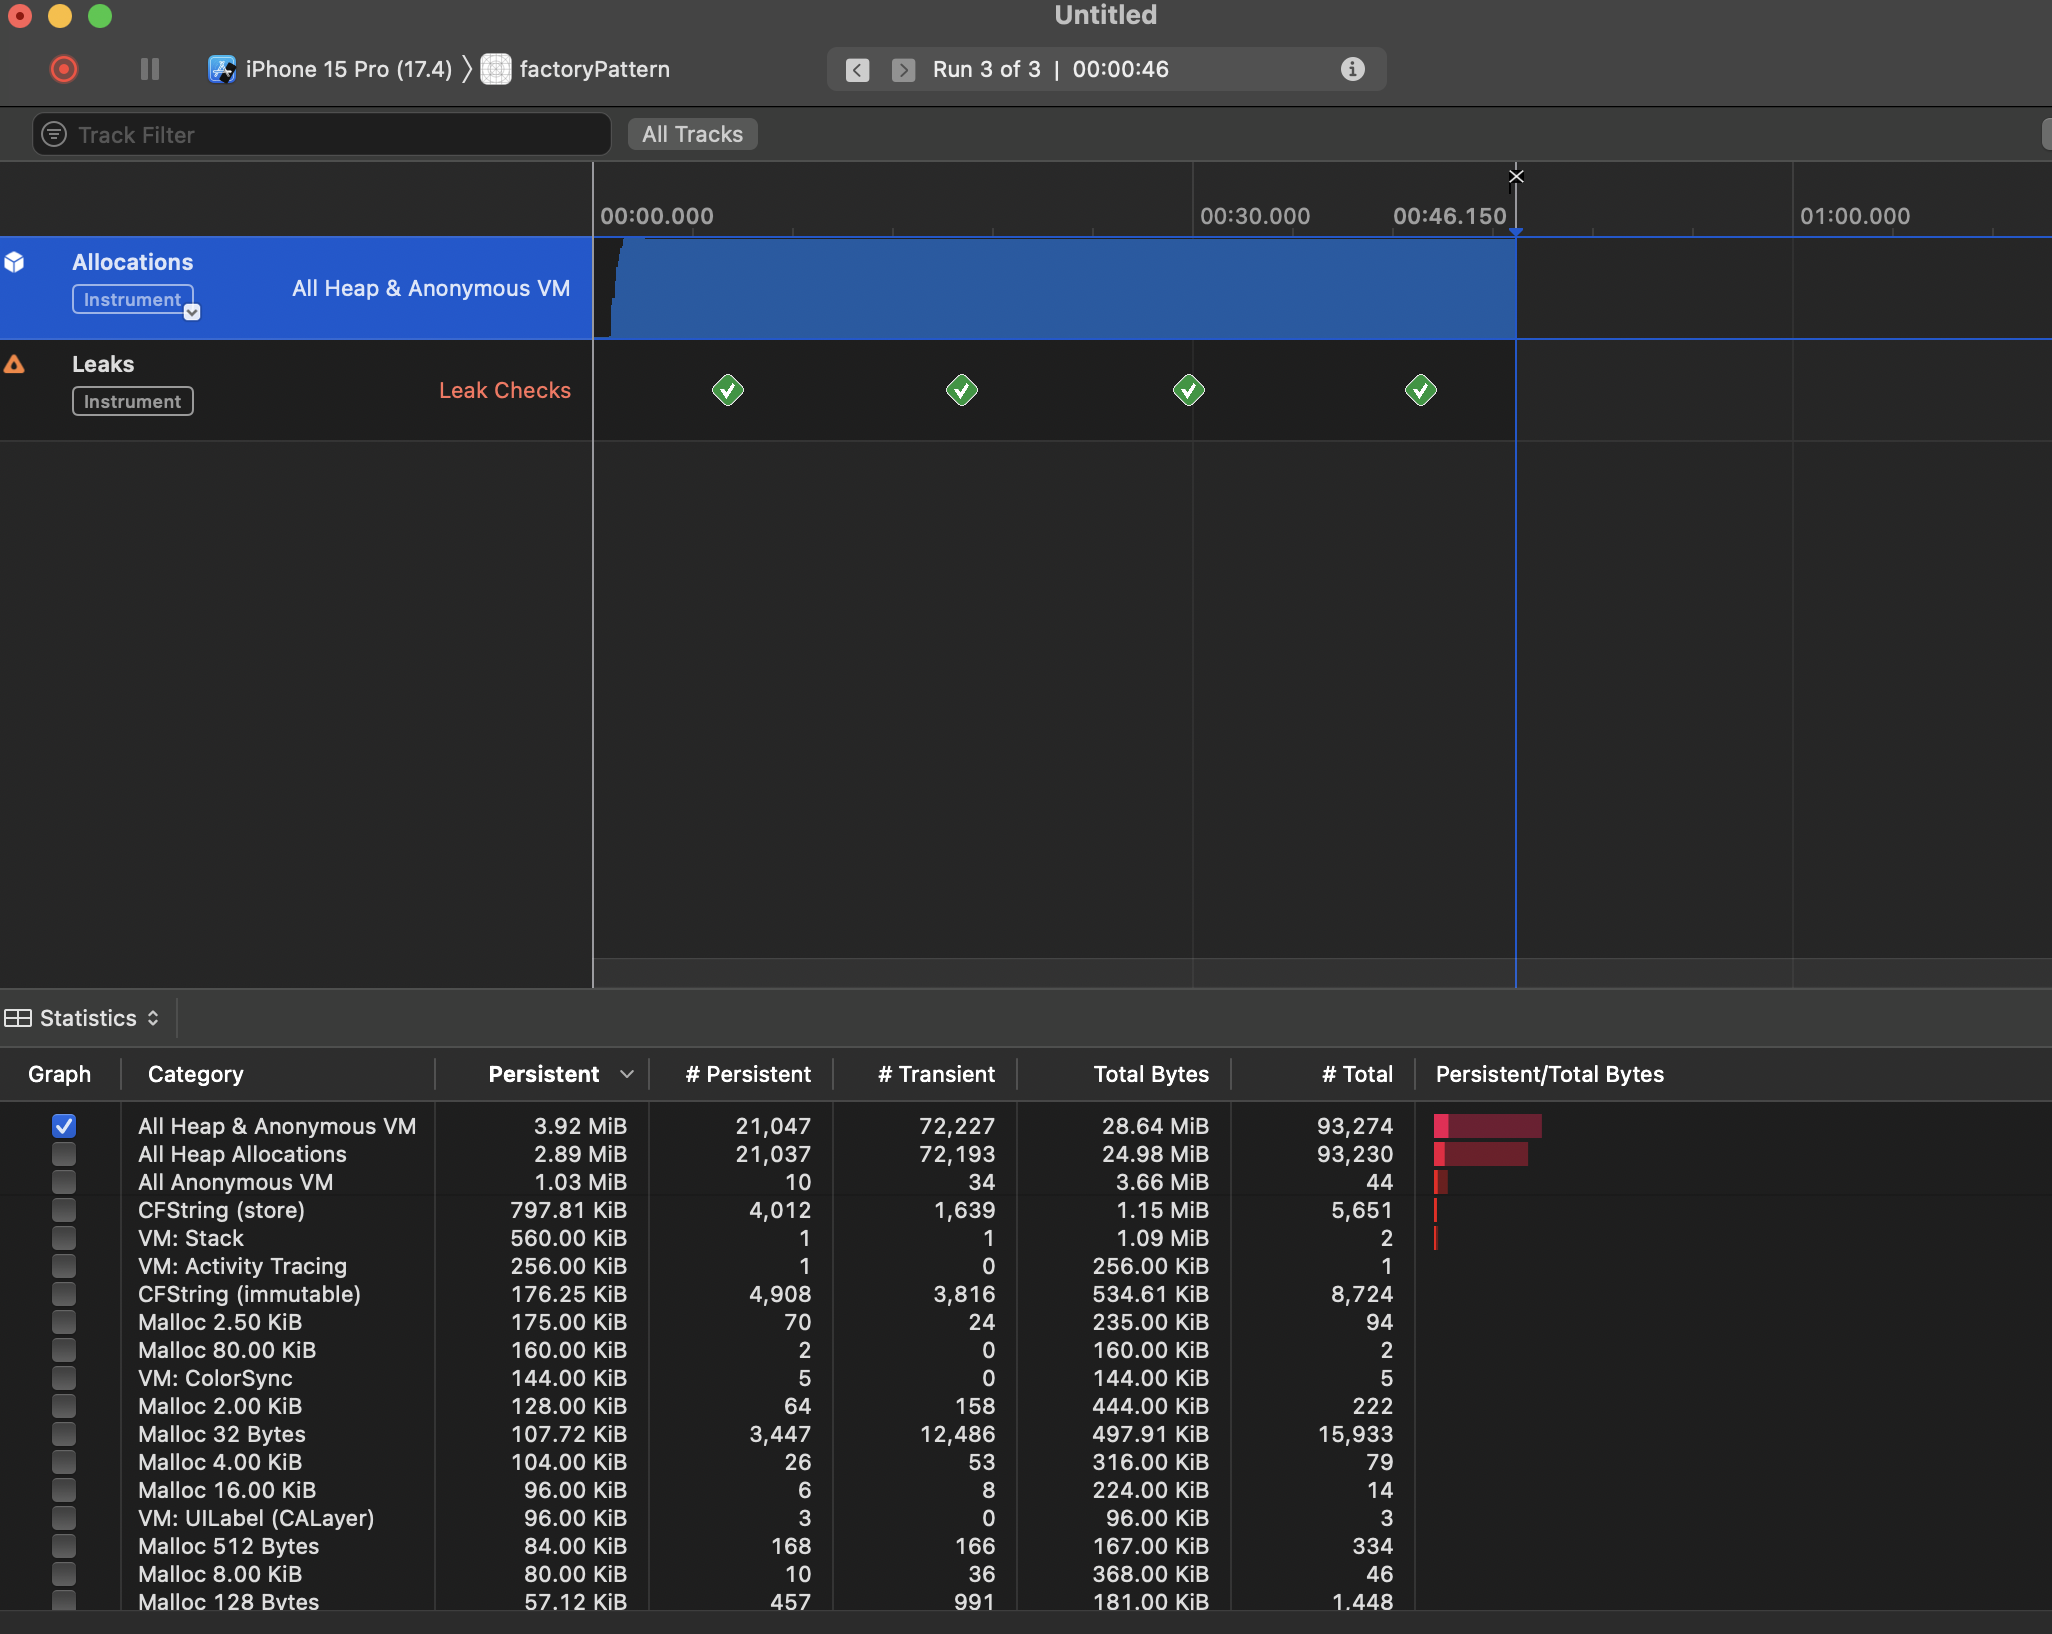Screen dimensions: 2052x1634
Task: Enable graph for Malloc 2.50 KiB
Action: 64,1322
